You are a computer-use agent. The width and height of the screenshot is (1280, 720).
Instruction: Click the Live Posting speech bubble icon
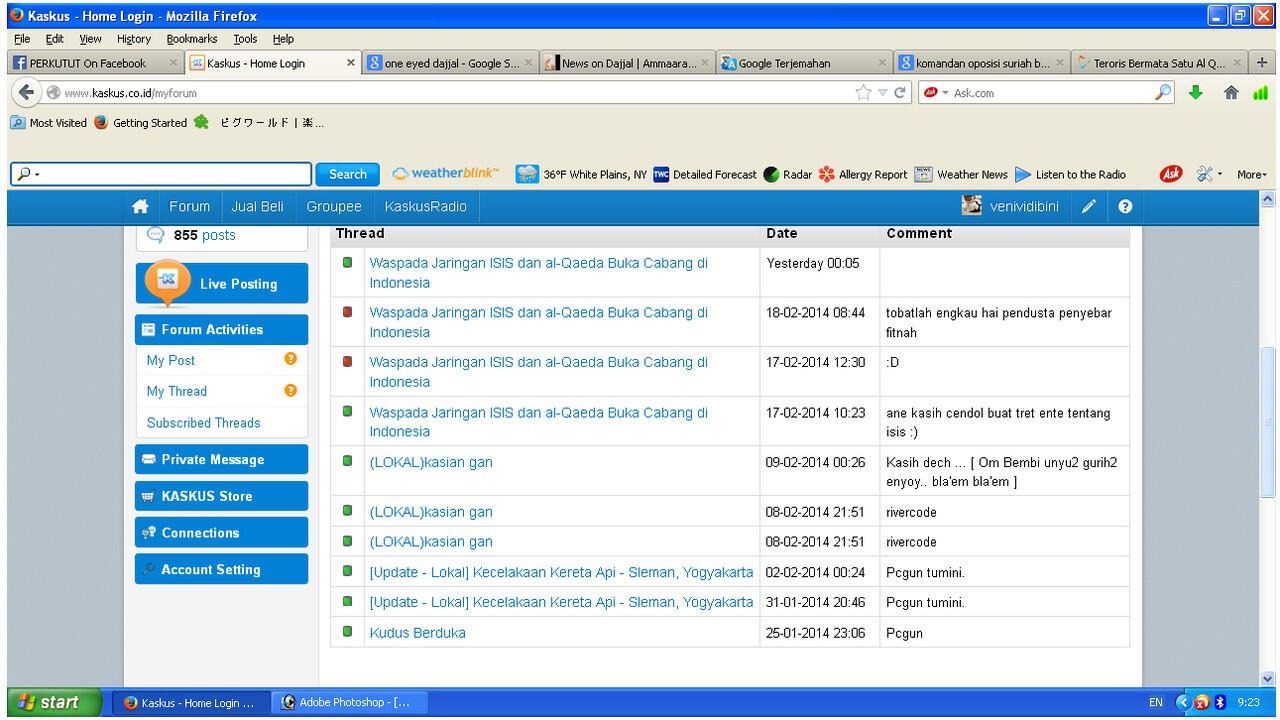point(167,283)
